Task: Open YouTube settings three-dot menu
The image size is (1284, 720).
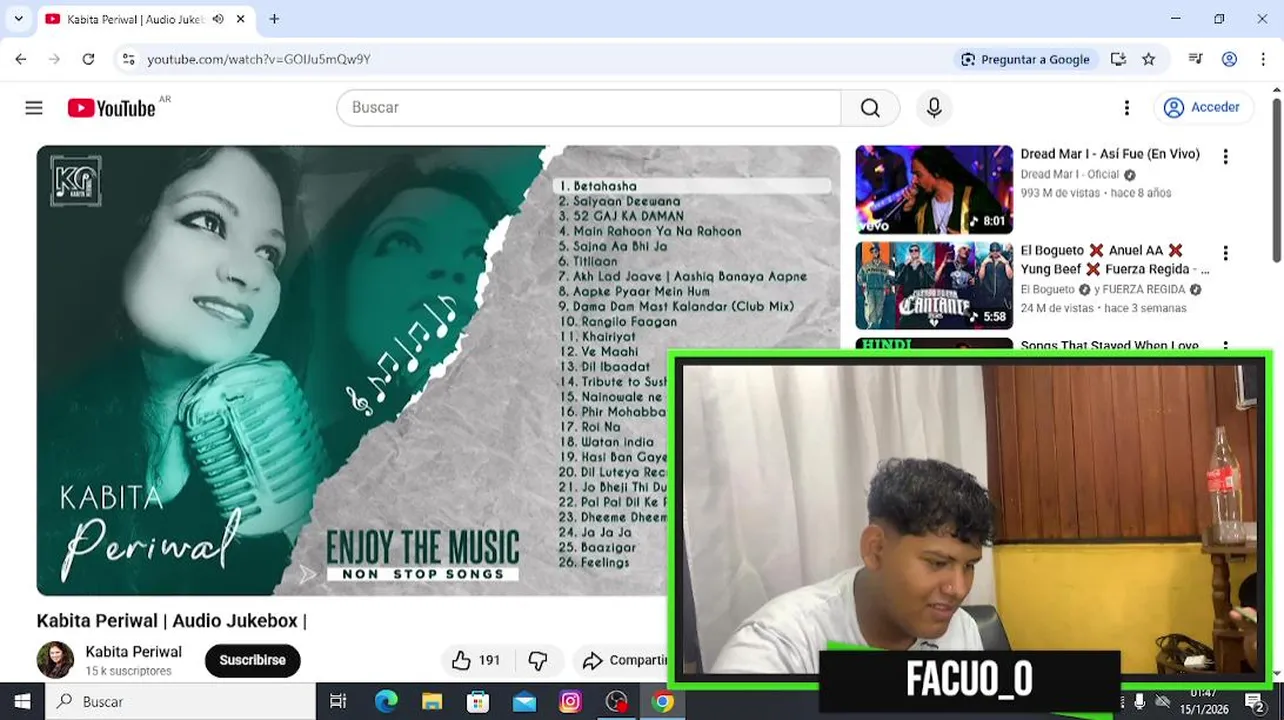Action: pos(1127,108)
